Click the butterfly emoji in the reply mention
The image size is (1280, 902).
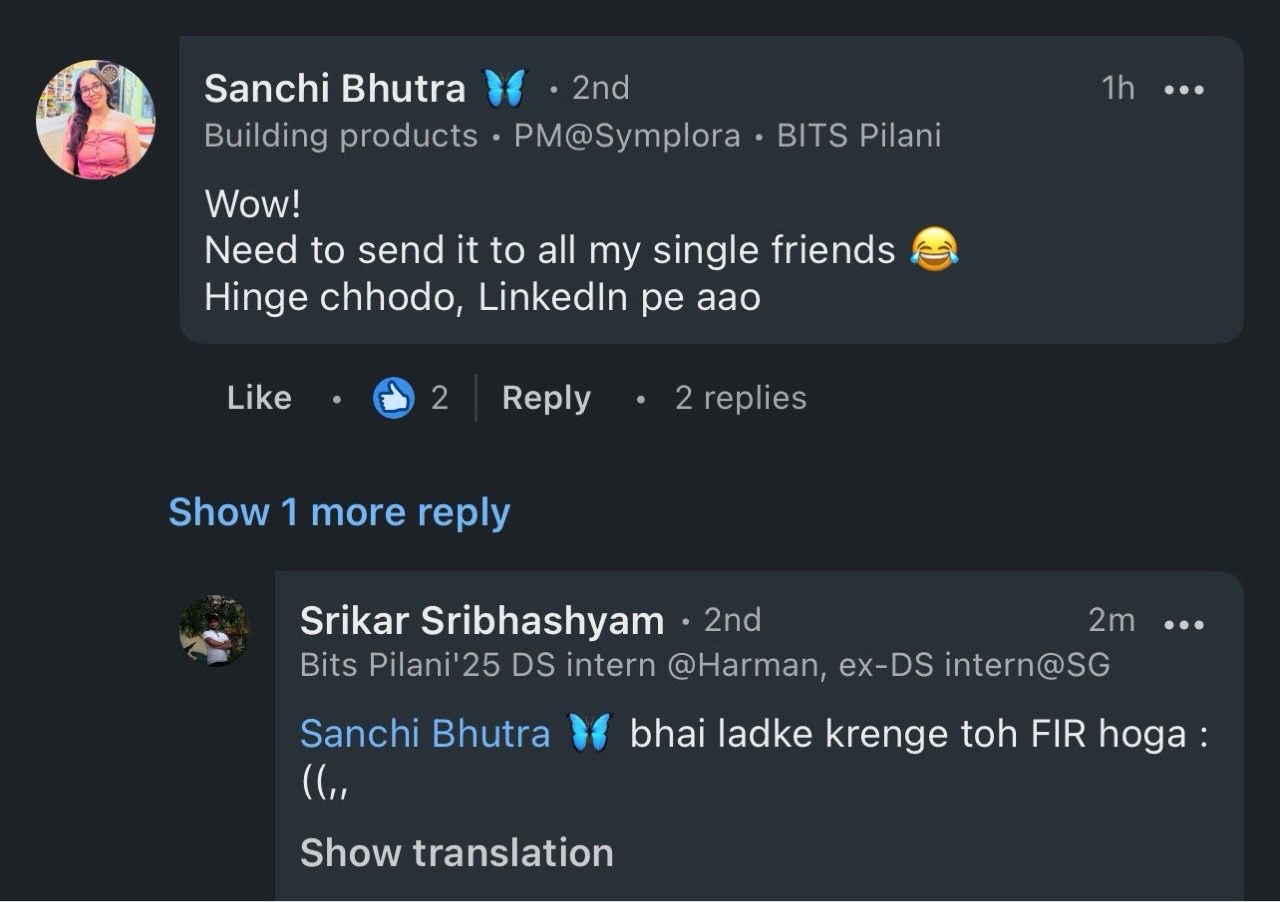589,734
